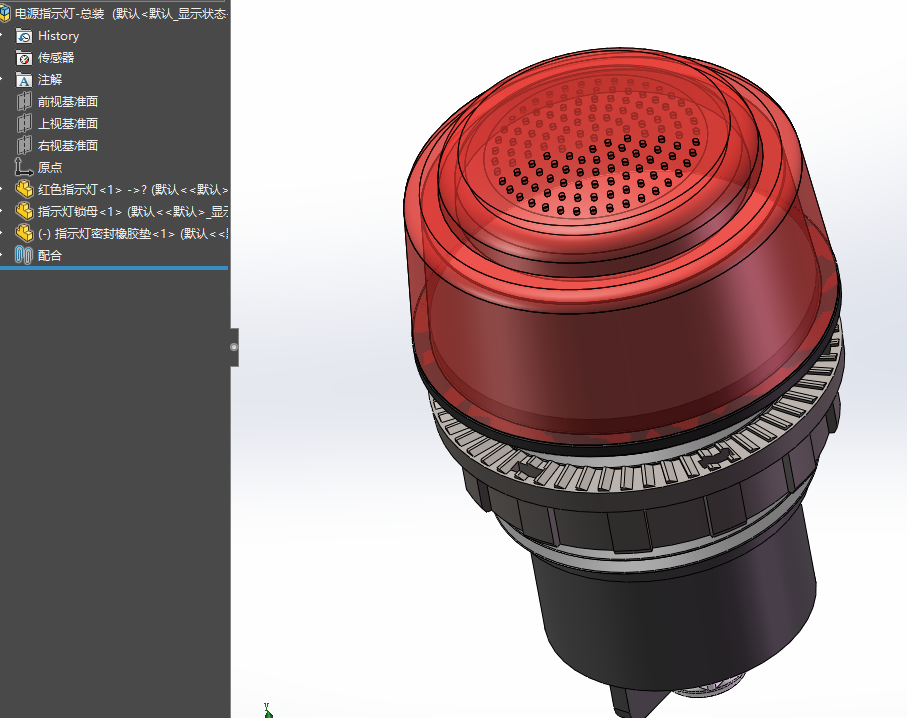
Task: Click the 原点 origin icon
Action: (x=23, y=167)
